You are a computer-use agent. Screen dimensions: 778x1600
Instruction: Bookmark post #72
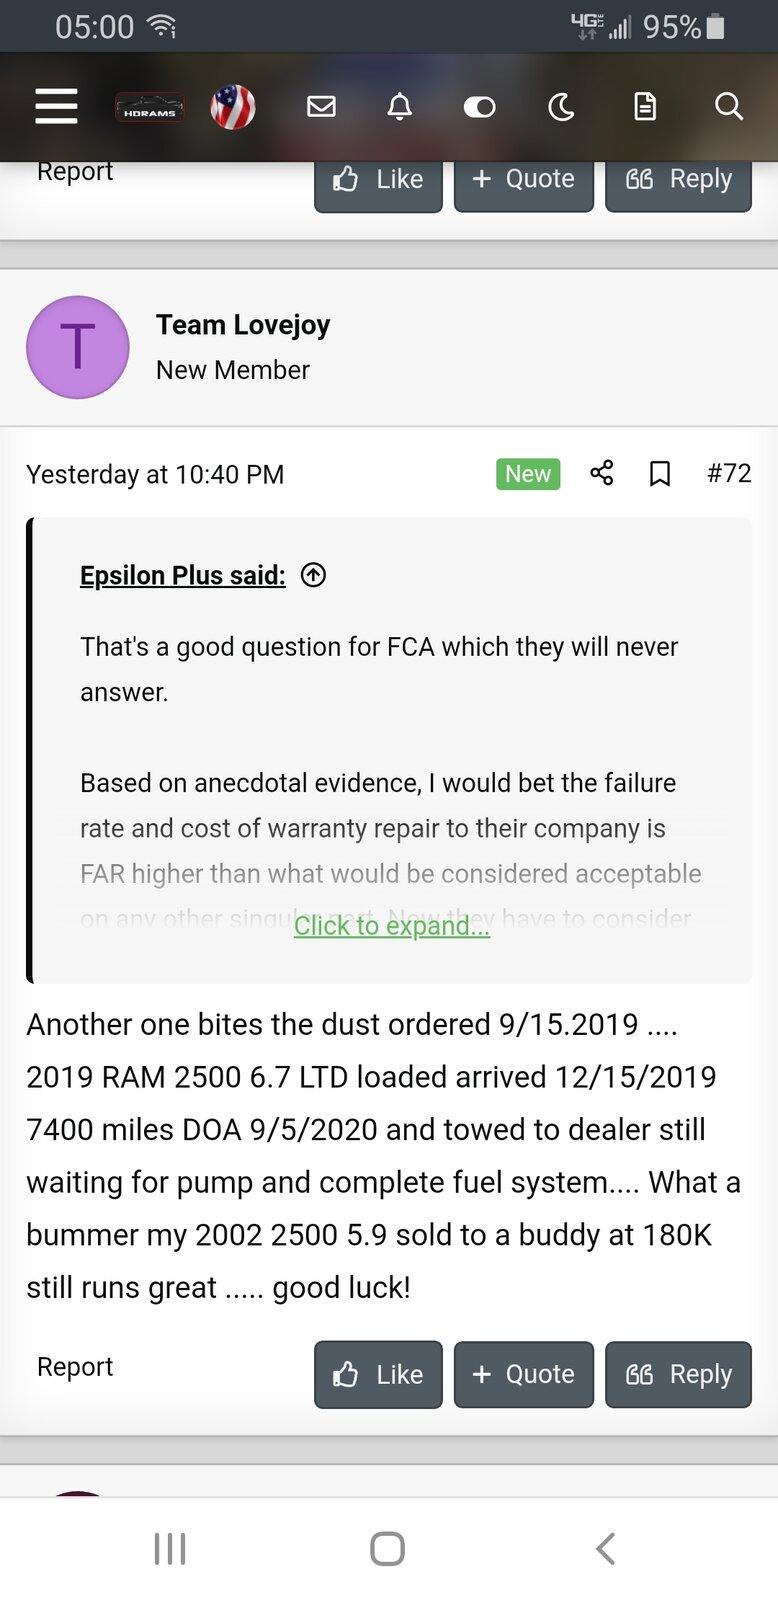[x=660, y=473]
